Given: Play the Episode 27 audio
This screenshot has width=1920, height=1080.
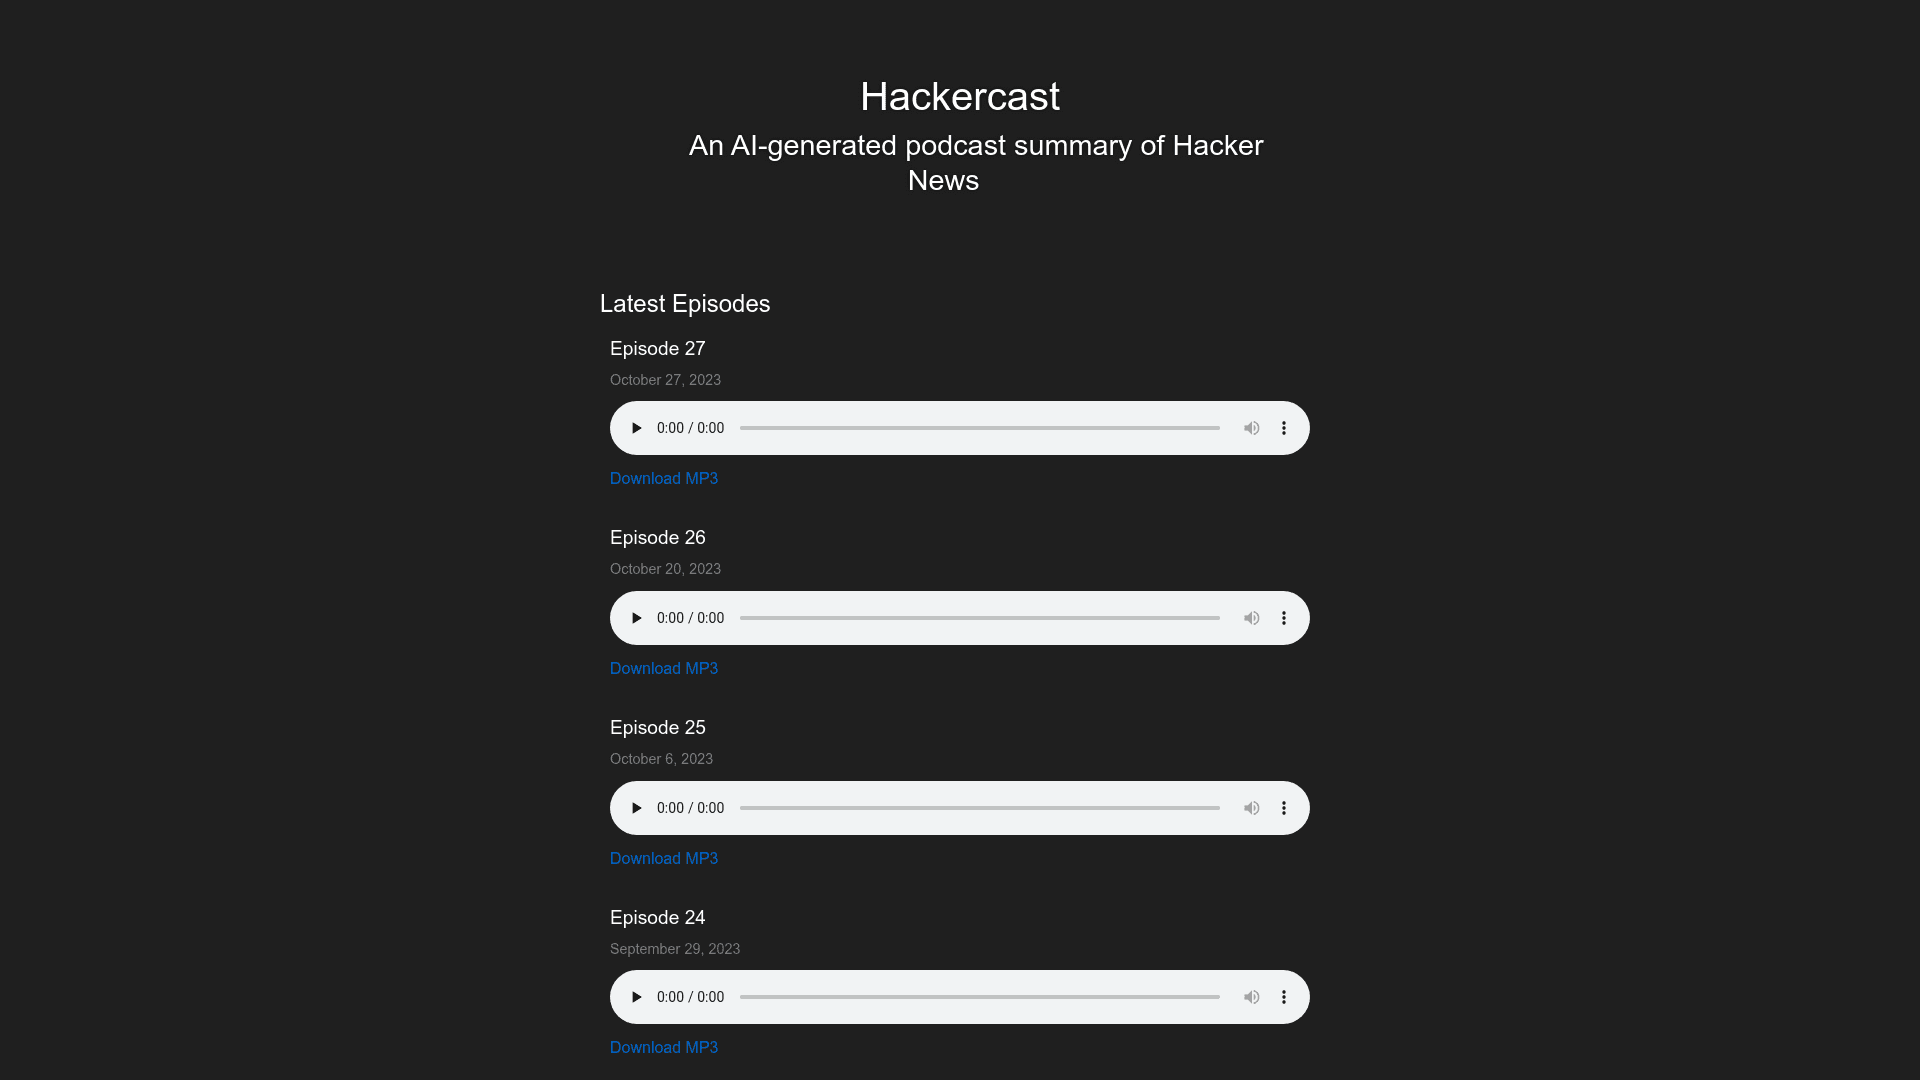Looking at the screenshot, I should [636, 427].
